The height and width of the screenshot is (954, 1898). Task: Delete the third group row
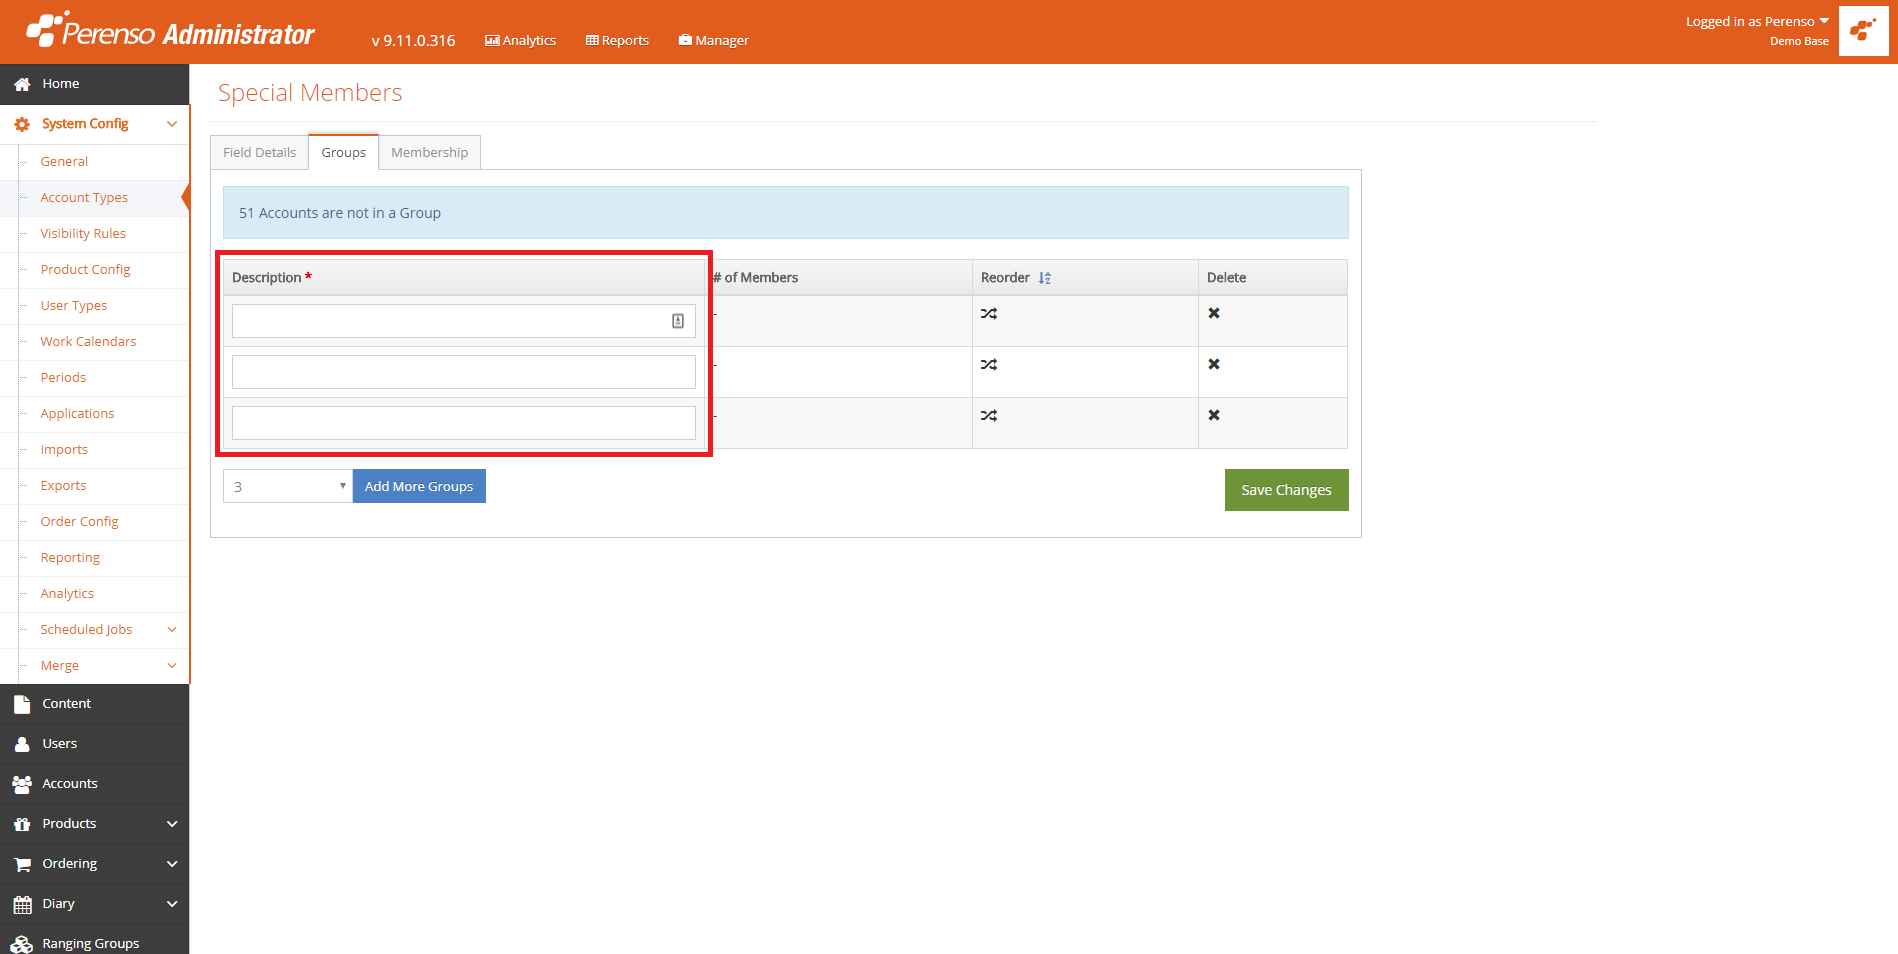(1214, 415)
